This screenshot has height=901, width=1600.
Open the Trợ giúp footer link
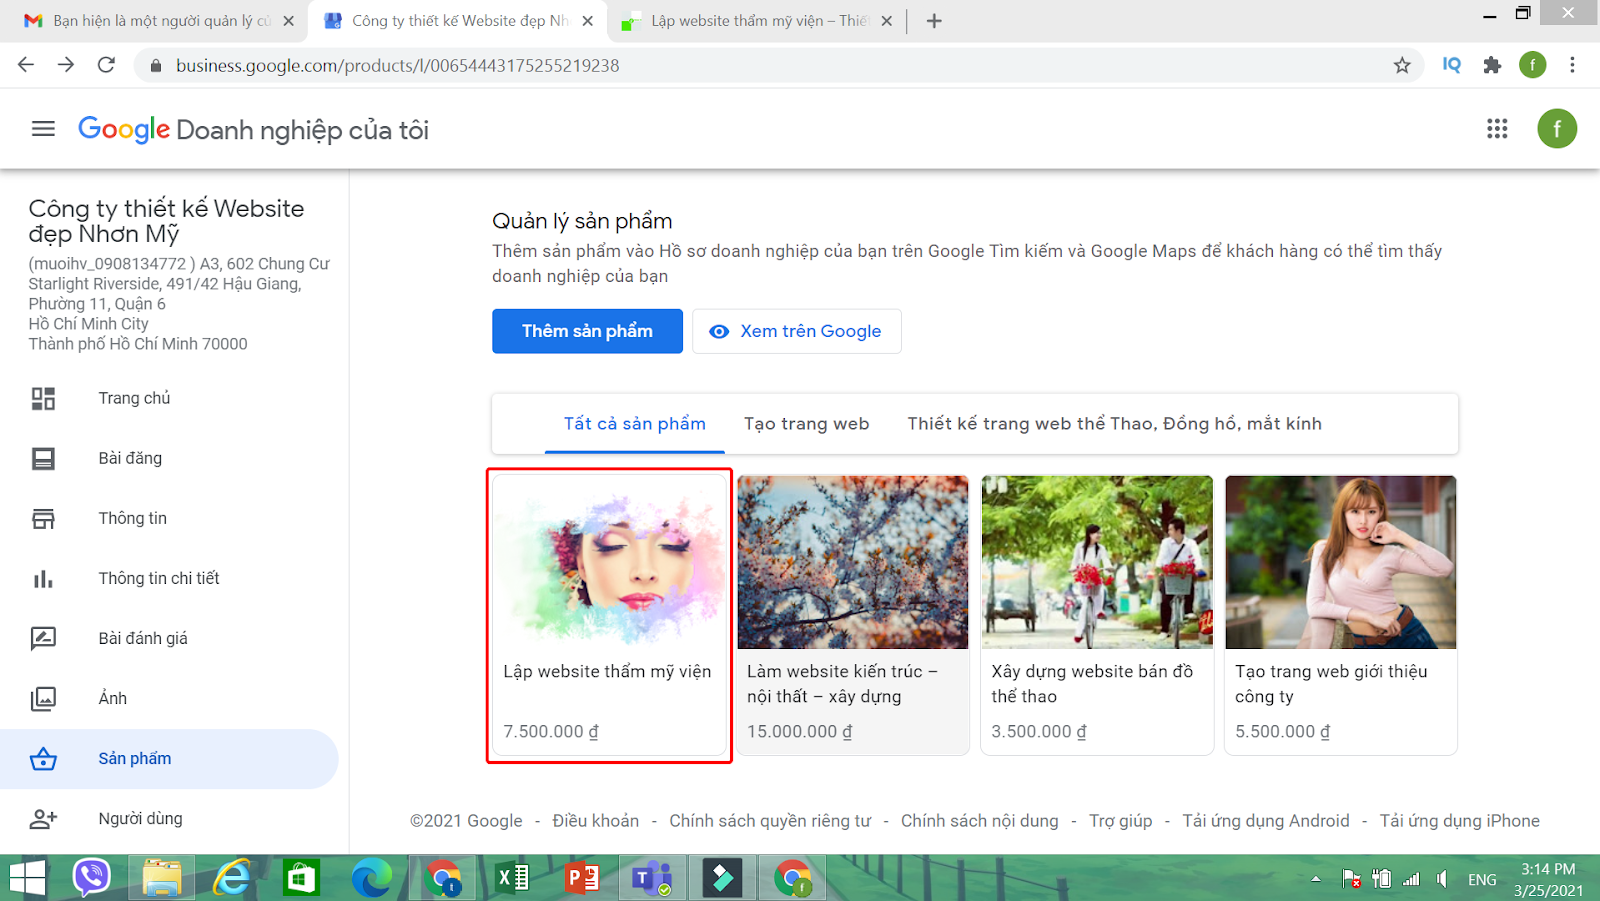(1120, 821)
